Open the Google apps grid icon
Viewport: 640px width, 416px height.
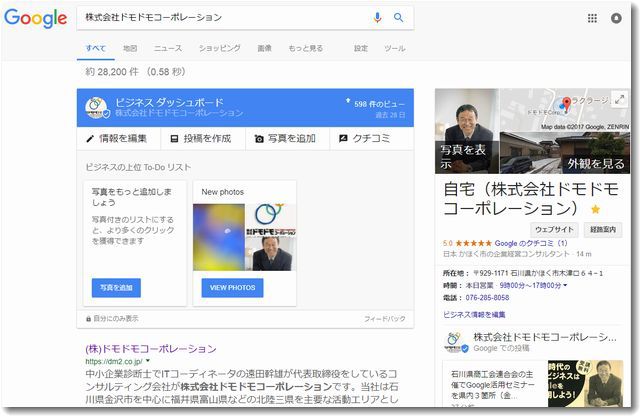[x=592, y=18]
